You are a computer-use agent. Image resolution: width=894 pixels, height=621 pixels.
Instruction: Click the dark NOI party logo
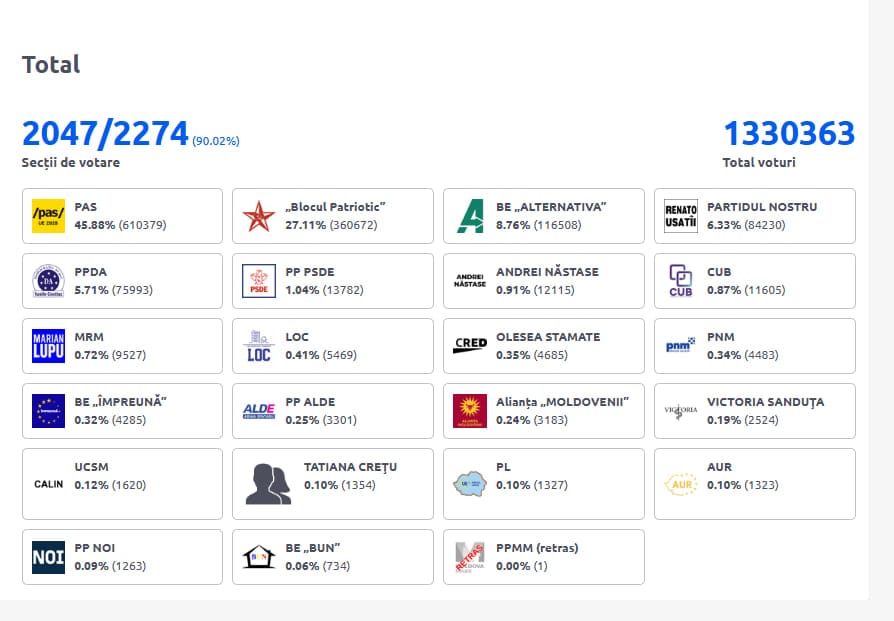[48, 557]
